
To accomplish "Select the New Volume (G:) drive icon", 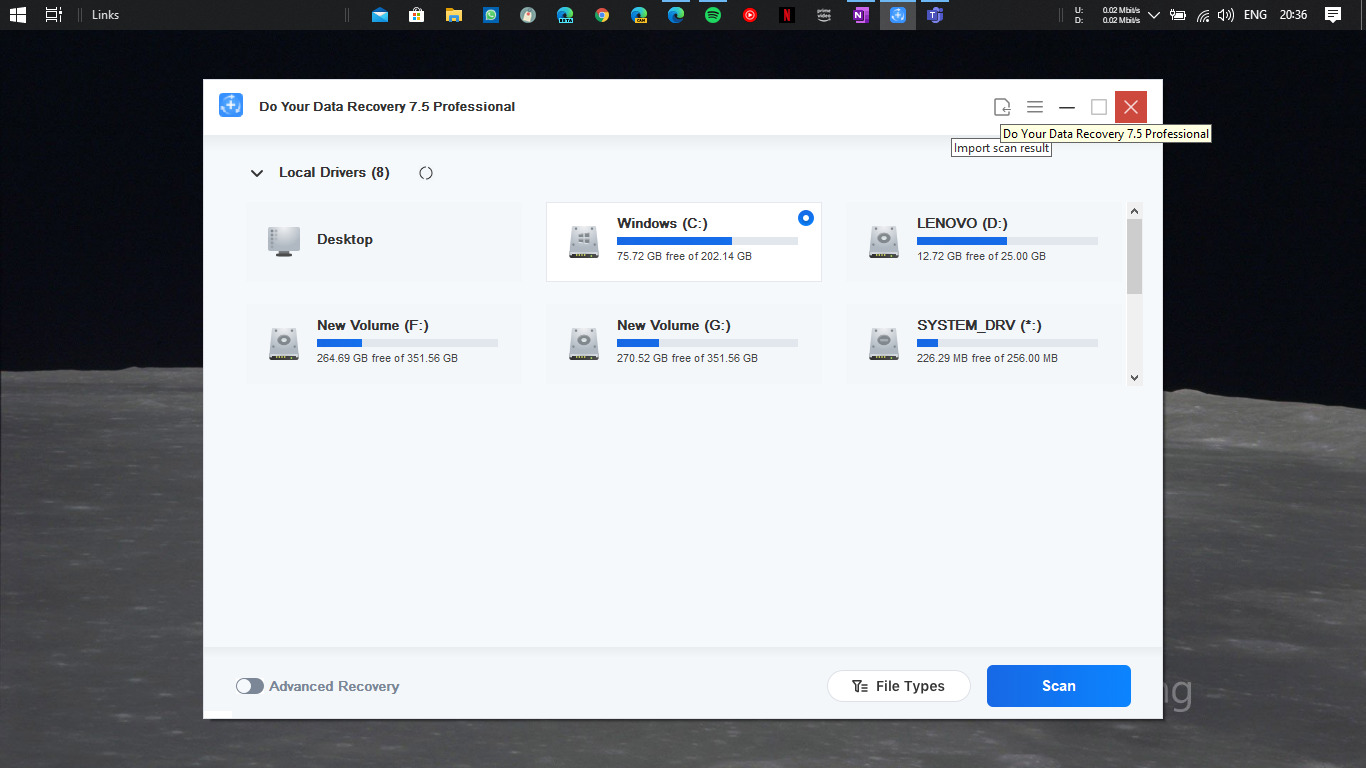I will click(x=584, y=343).
